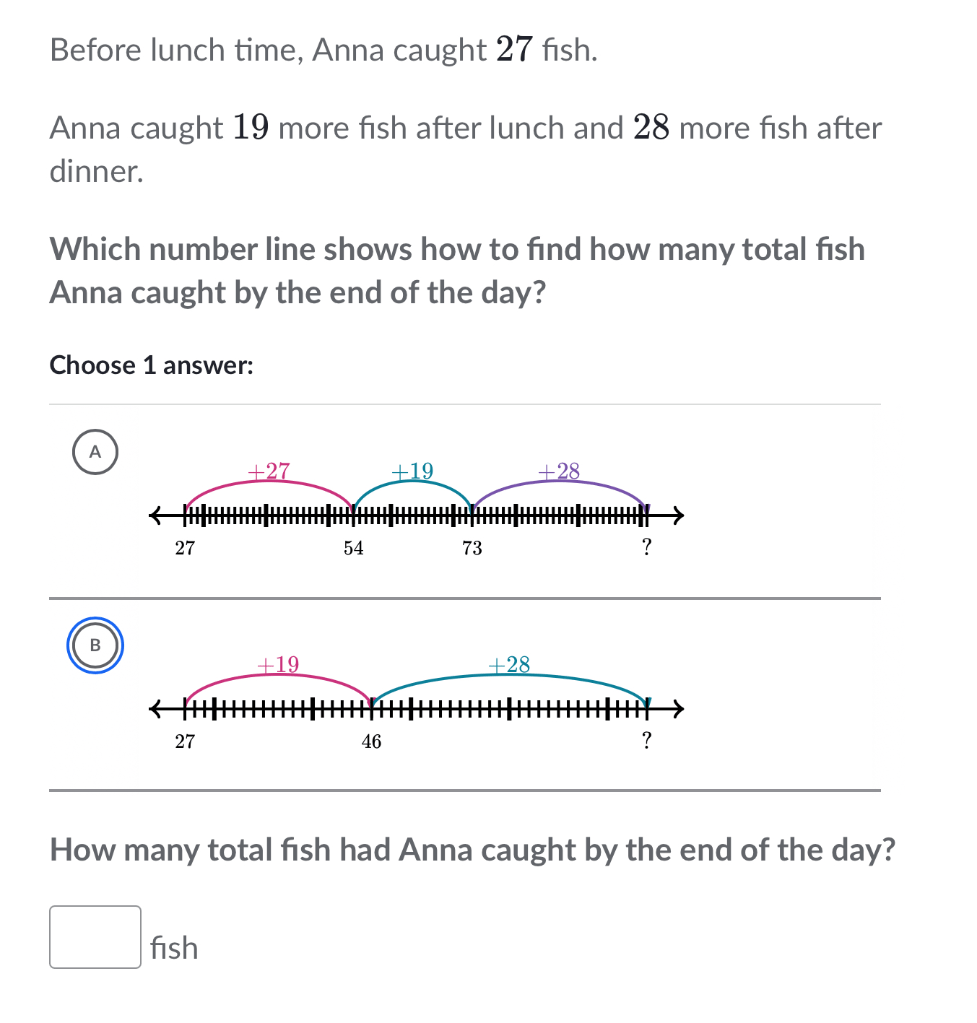Click the teal +19 arc label in option A
This screenshot has height=1023, width=977.
tap(412, 471)
